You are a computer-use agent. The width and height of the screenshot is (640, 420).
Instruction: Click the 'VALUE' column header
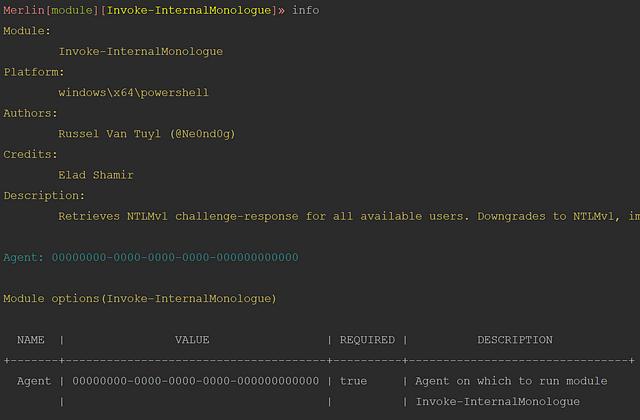[x=192, y=340]
